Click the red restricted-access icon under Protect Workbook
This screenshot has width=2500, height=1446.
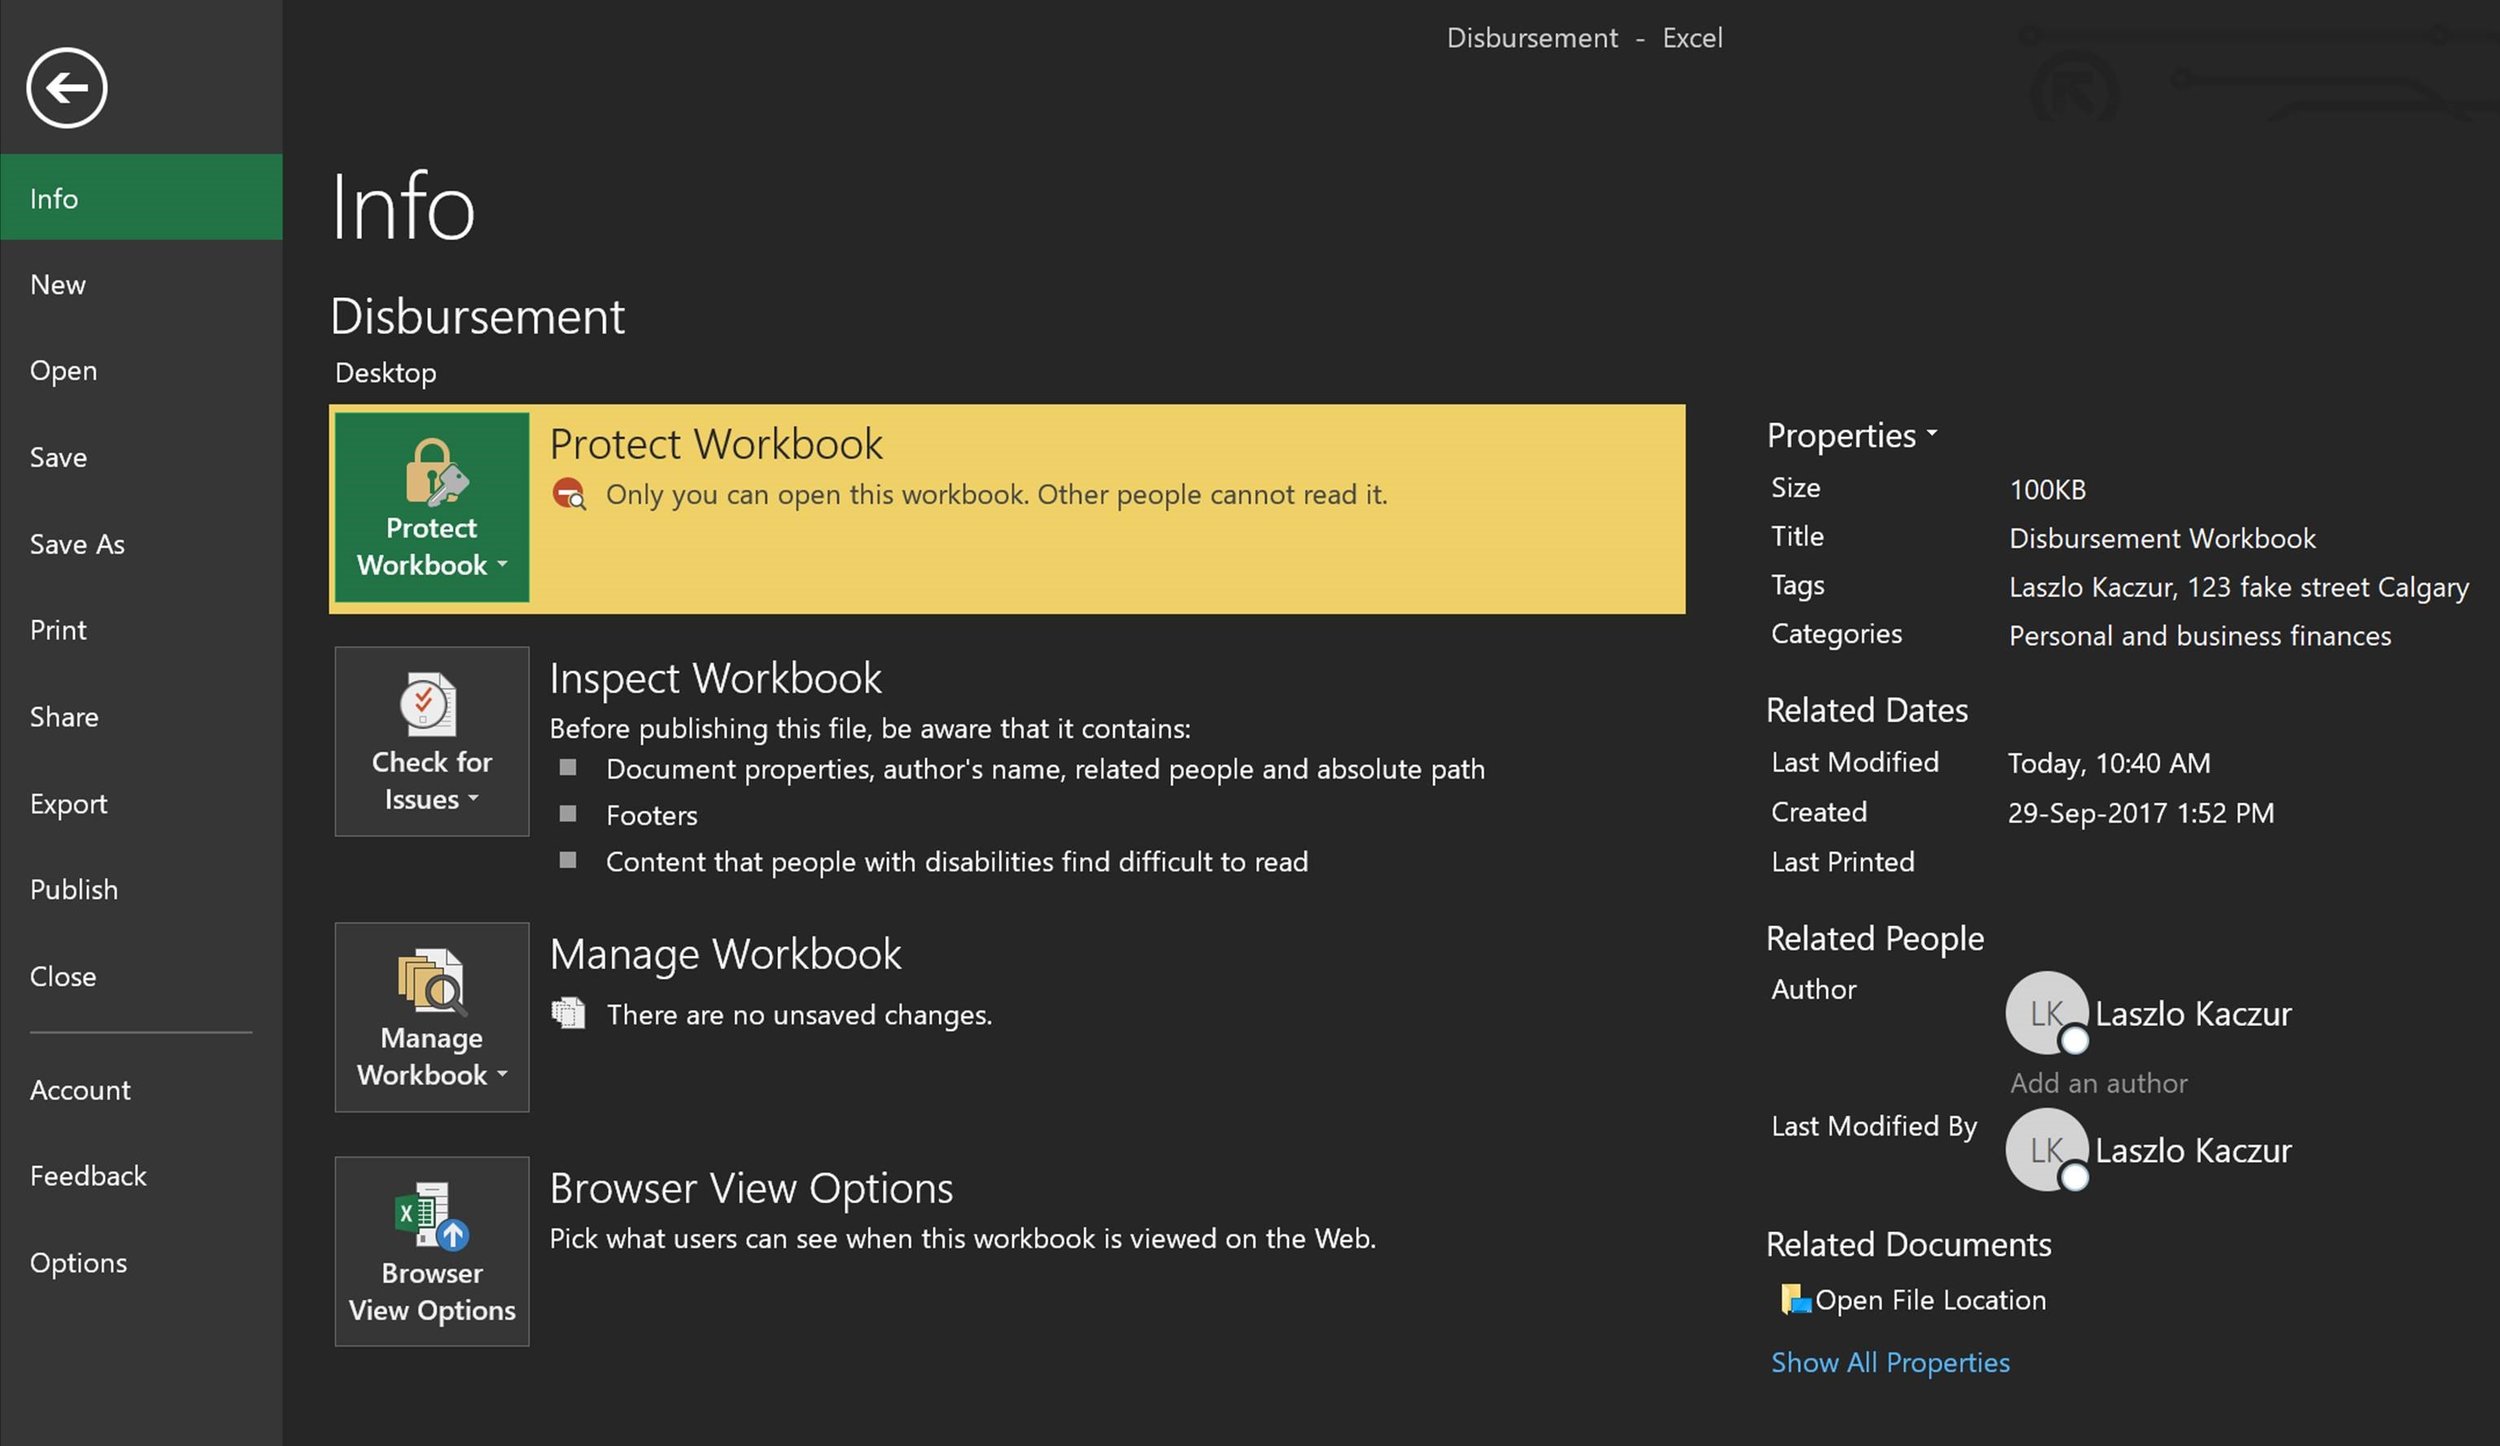pos(569,494)
